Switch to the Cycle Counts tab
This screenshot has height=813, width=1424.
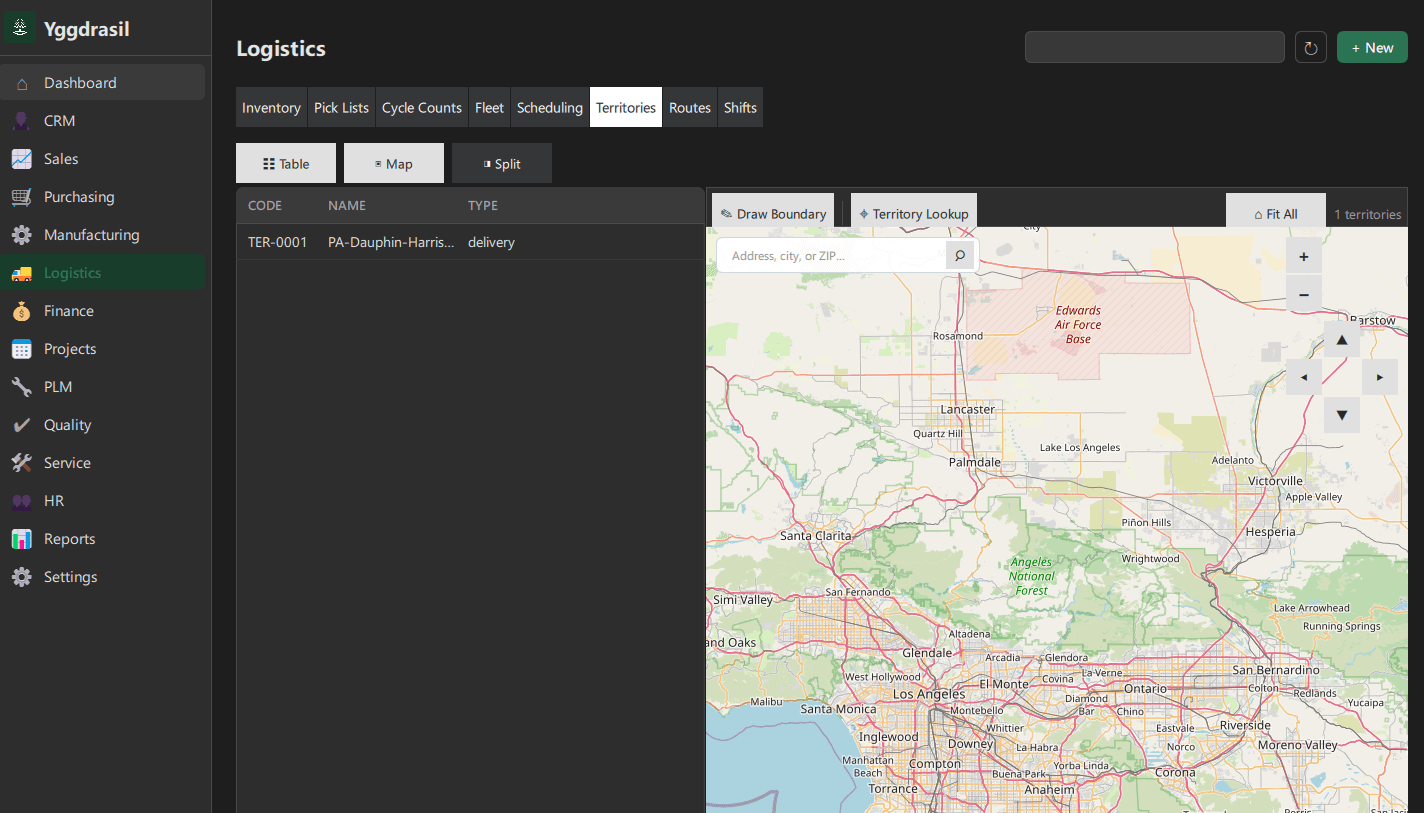[x=421, y=107]
